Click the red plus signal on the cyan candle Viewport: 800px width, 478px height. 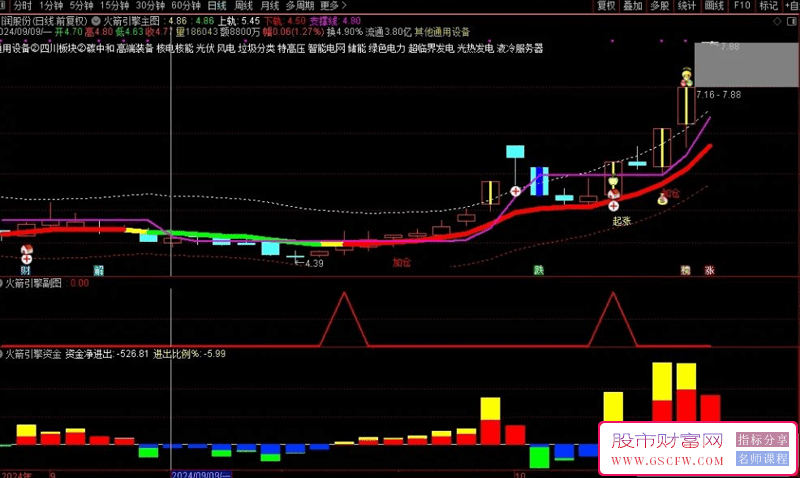[515, 191]
